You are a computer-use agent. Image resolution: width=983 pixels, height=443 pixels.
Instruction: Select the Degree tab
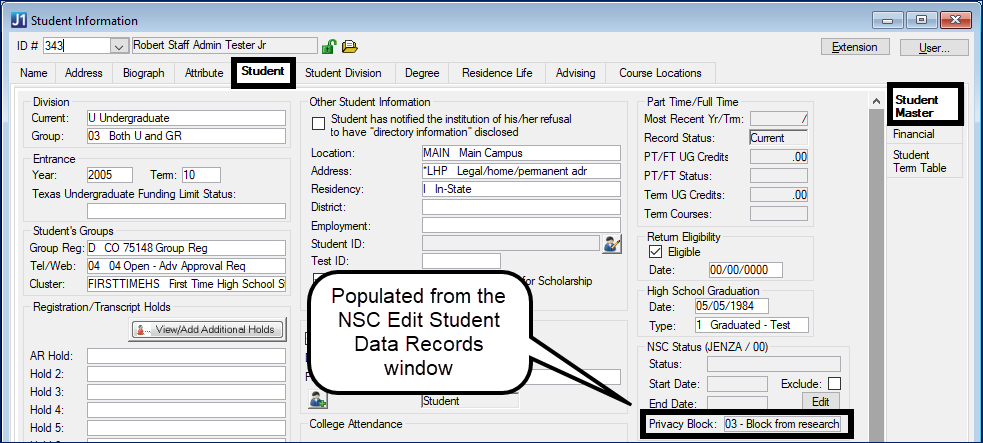pyautogui.click(x=421, y=73)
